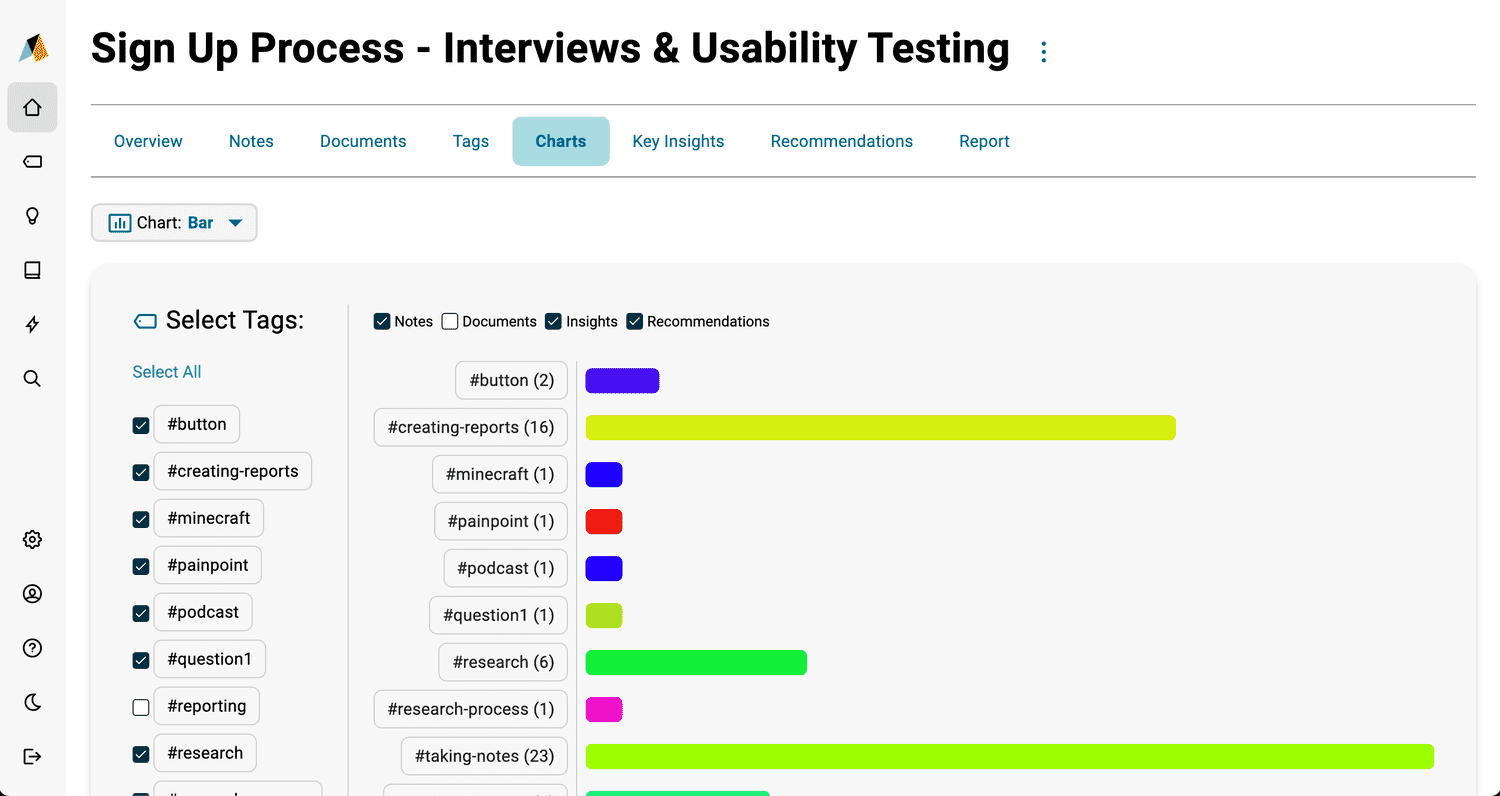Viewport: 1500px width, 796px height.
Task: Open the three-dot menu beside the title
Action: 1043,50
